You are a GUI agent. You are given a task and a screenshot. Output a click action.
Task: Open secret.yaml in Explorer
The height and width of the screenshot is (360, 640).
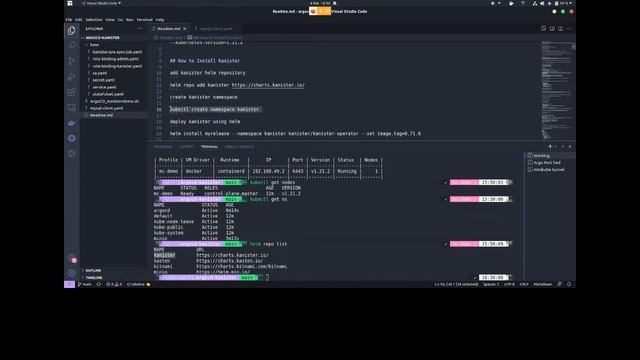[104, 80]
